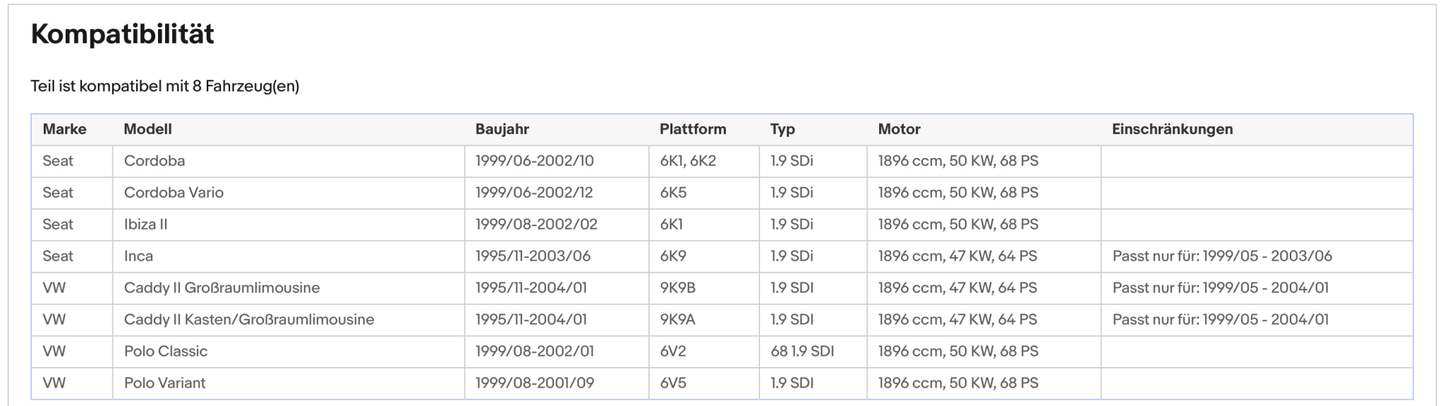Screen dimensions: 1445x406
Task: Click the Caddy II Kasten/Großraumlimousine cell
Action: point(249,320)
